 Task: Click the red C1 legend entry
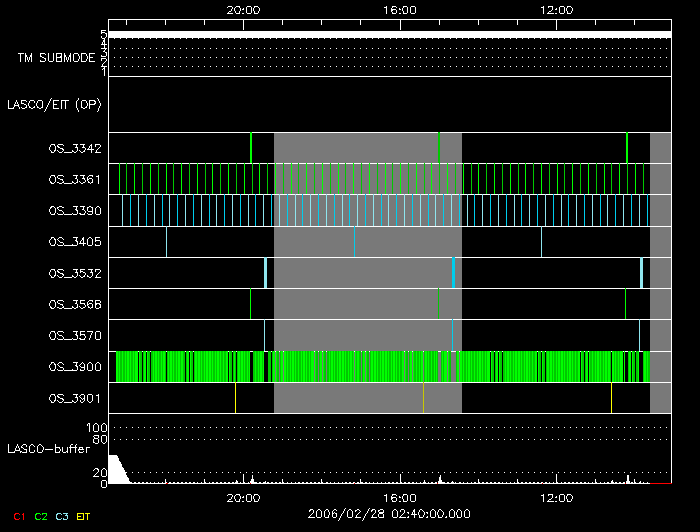18,516
